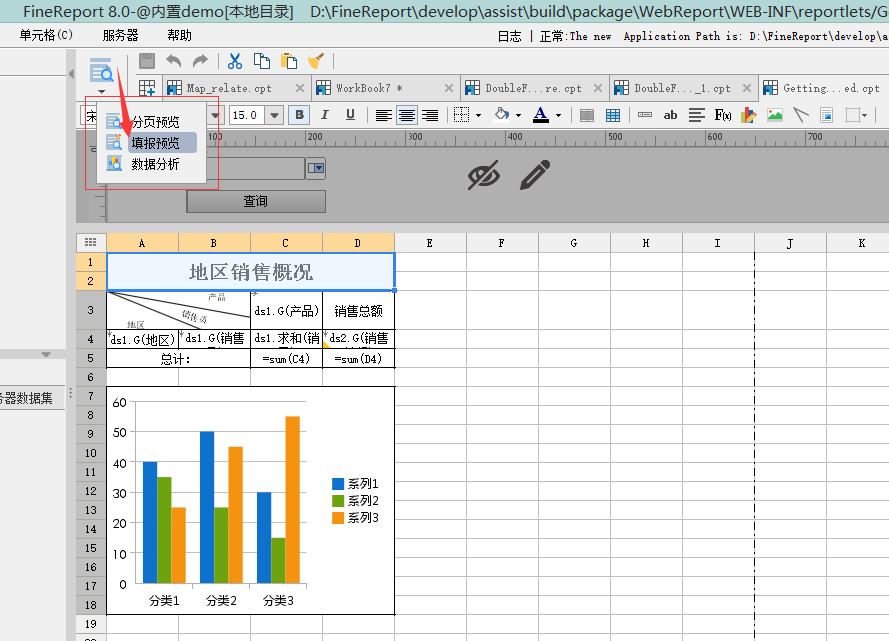This screenshot has height=641, width=889.
Task: Toggle underline formatting
Action: [x=350, y=115]
